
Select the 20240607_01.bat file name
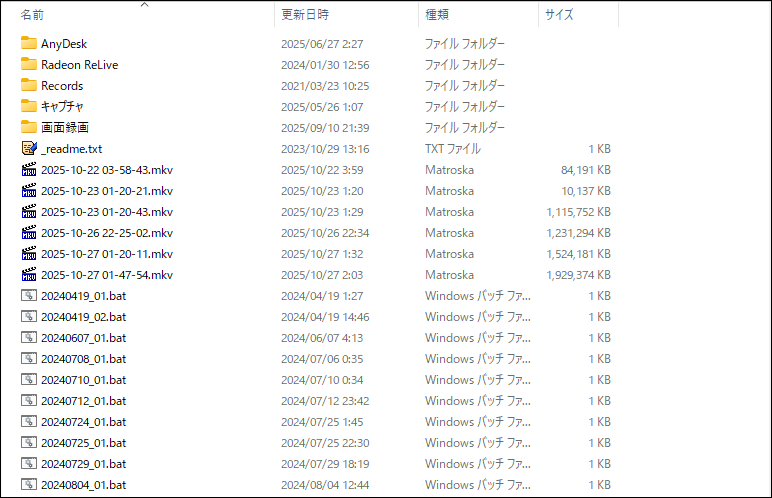pos(83,338)
